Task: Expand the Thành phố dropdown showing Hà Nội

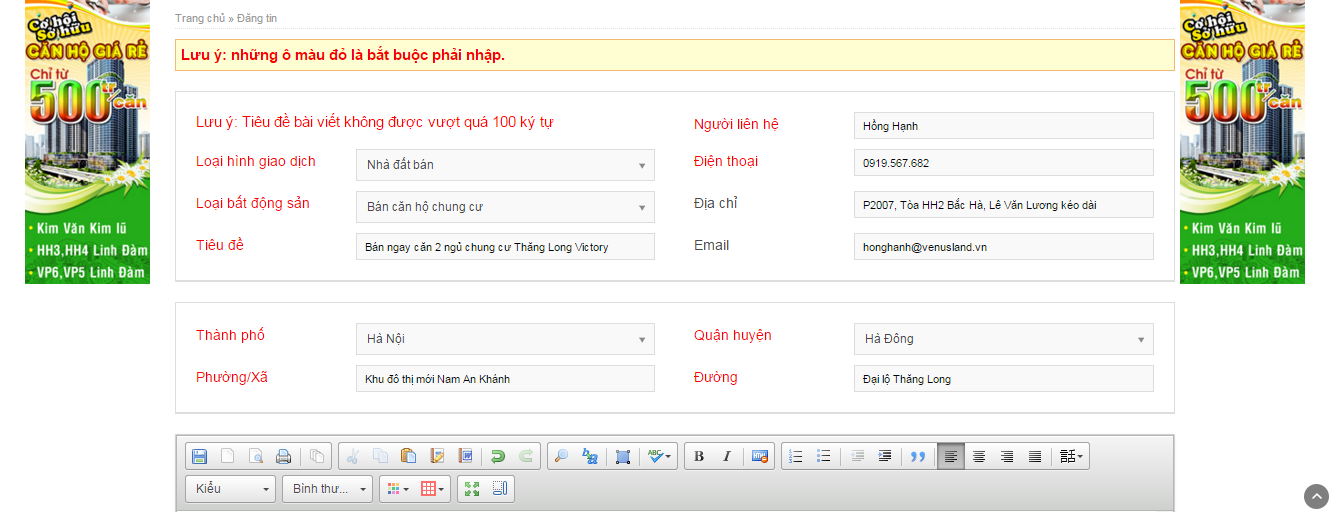Action: [505, 339]
